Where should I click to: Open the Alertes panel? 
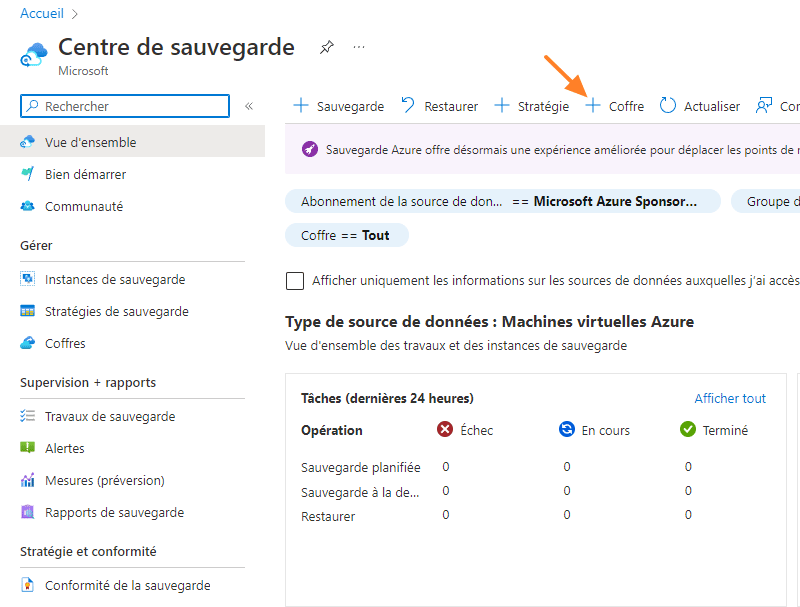tap(58, 448)
